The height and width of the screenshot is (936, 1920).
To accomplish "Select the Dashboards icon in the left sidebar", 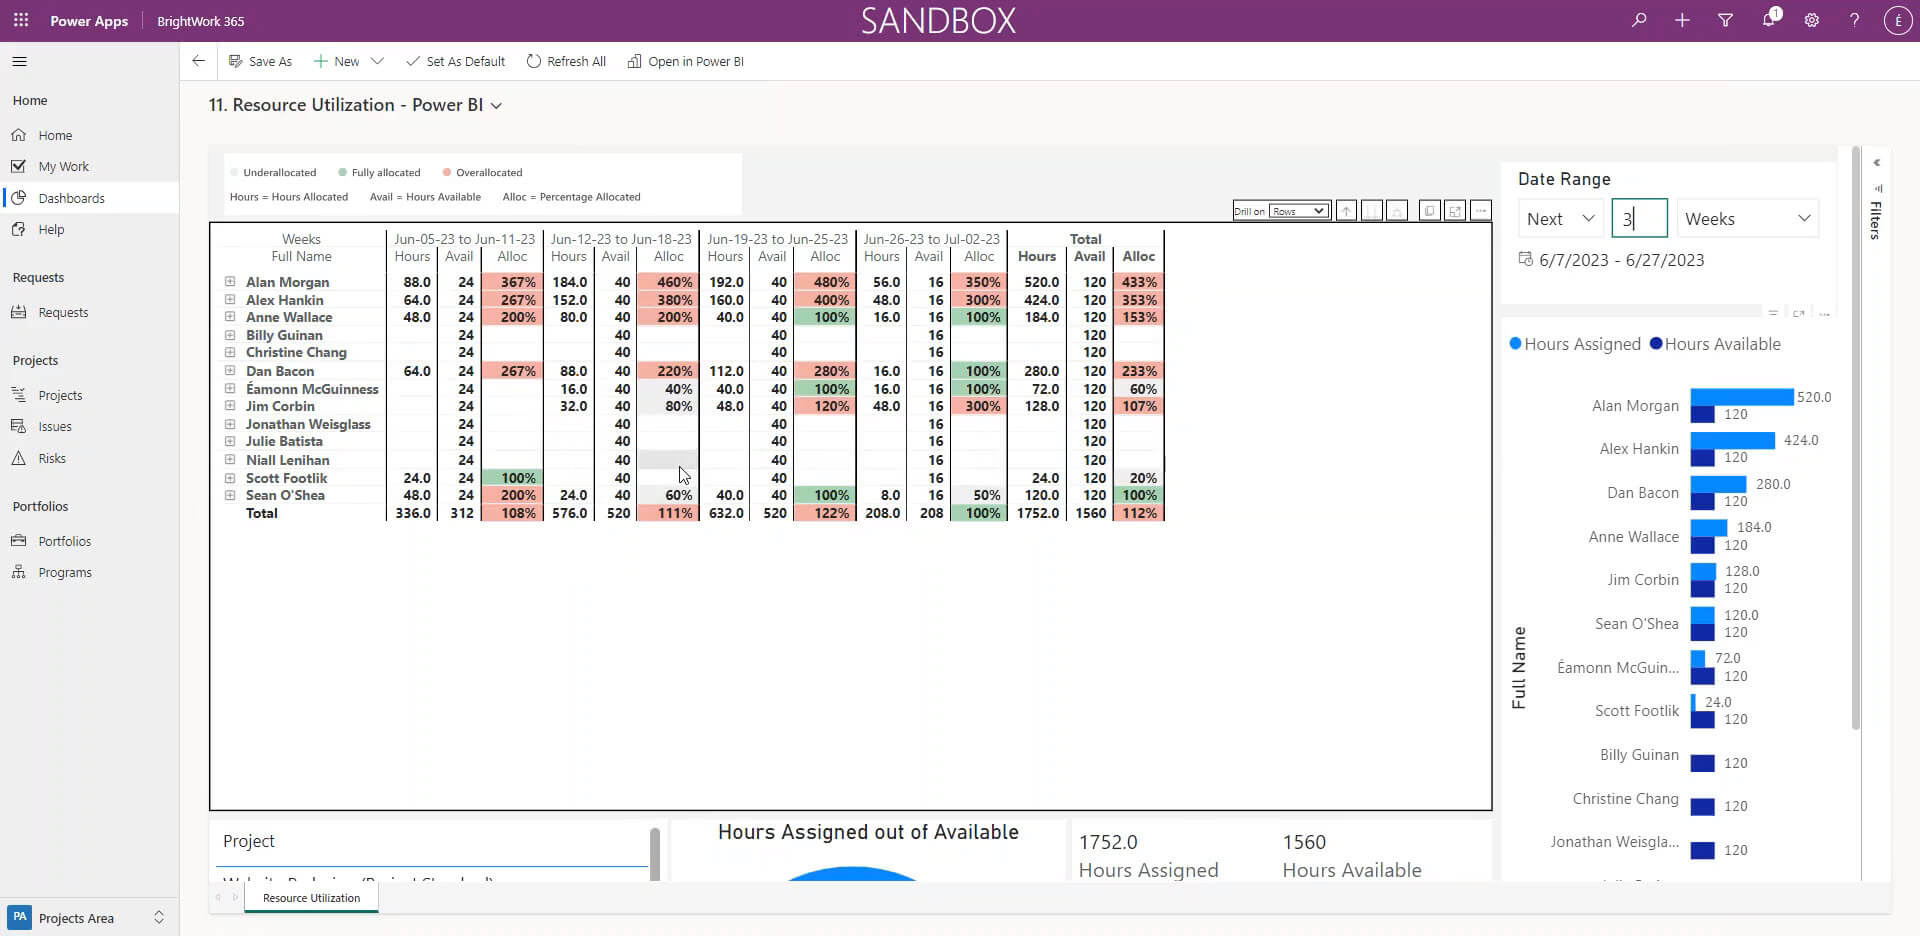I will click(20, 197).
